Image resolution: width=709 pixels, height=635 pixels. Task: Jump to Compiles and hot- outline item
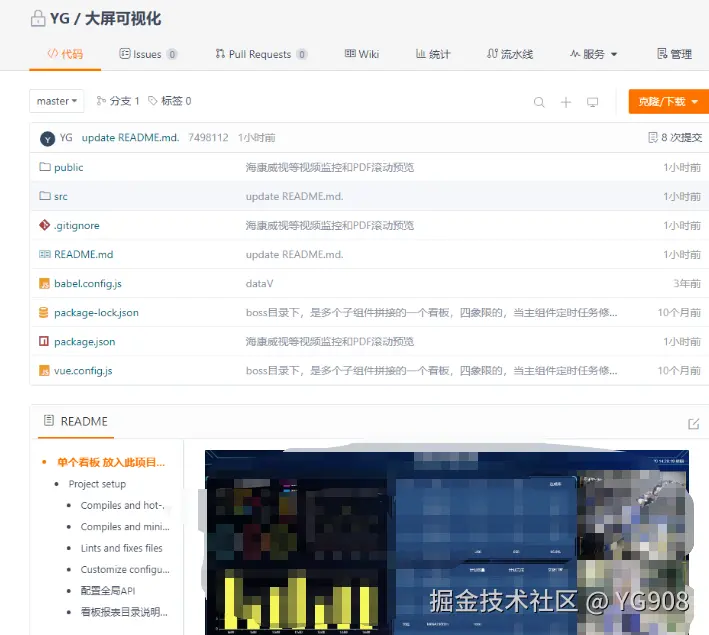tap(122, 505)
